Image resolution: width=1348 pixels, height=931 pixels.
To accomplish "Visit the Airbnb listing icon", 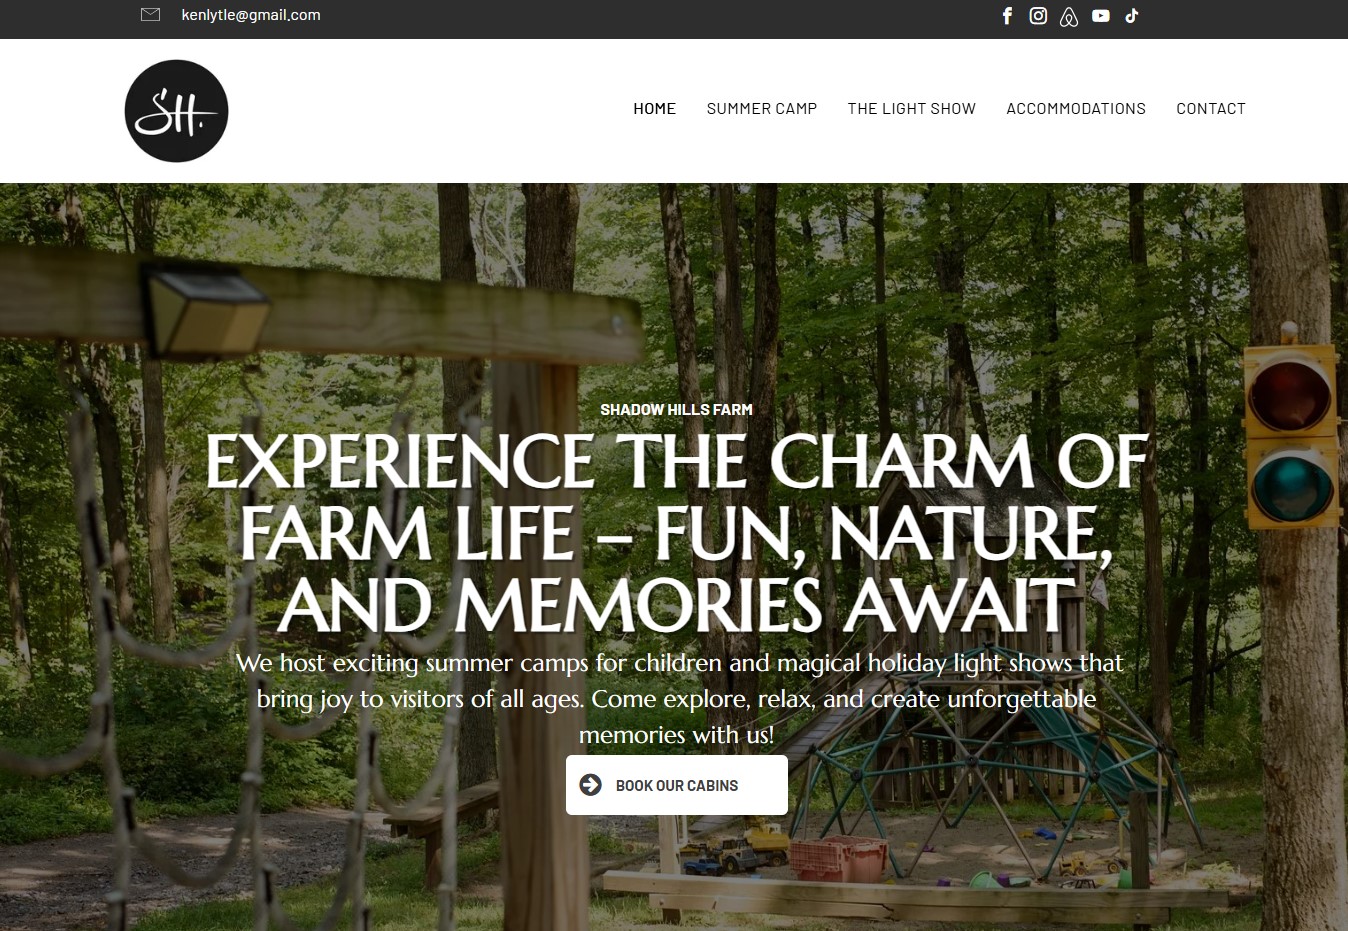I will [1069, 16].
